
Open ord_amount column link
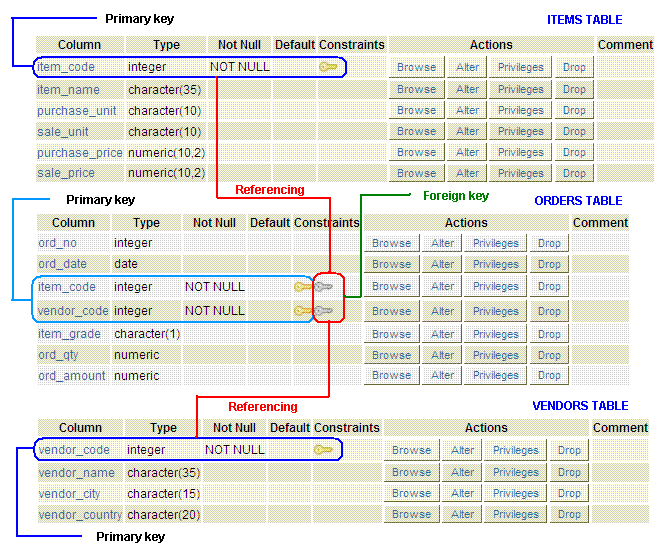click(72, 376)
